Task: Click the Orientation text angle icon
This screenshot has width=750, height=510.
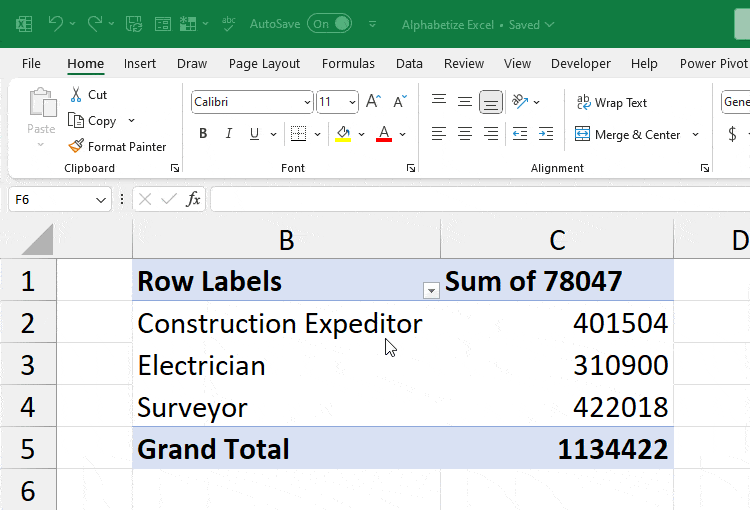Action: click(520, 101)
